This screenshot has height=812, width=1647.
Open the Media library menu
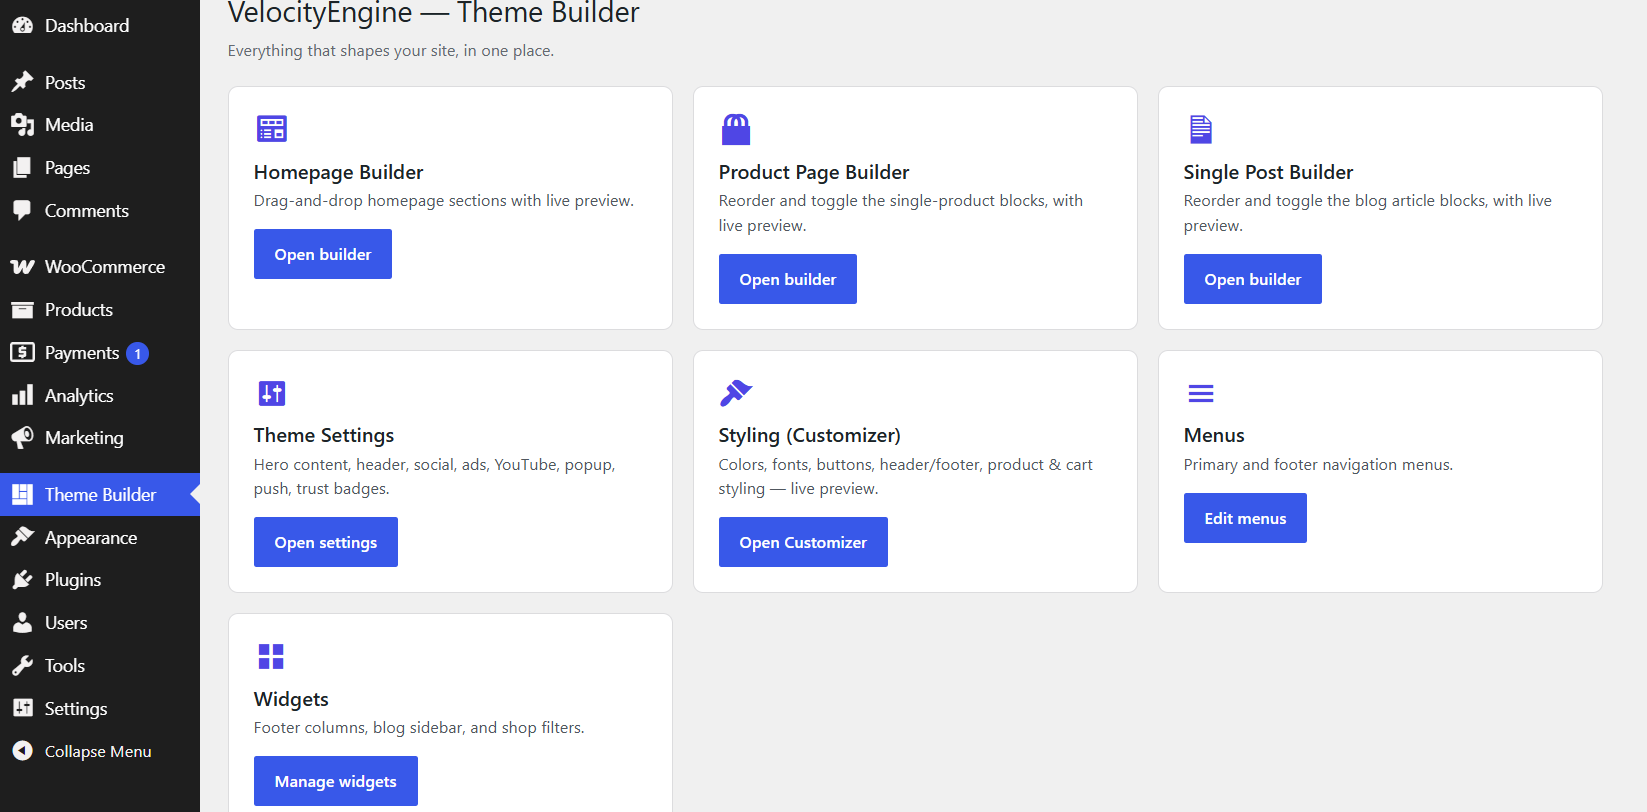pos(100,125)
